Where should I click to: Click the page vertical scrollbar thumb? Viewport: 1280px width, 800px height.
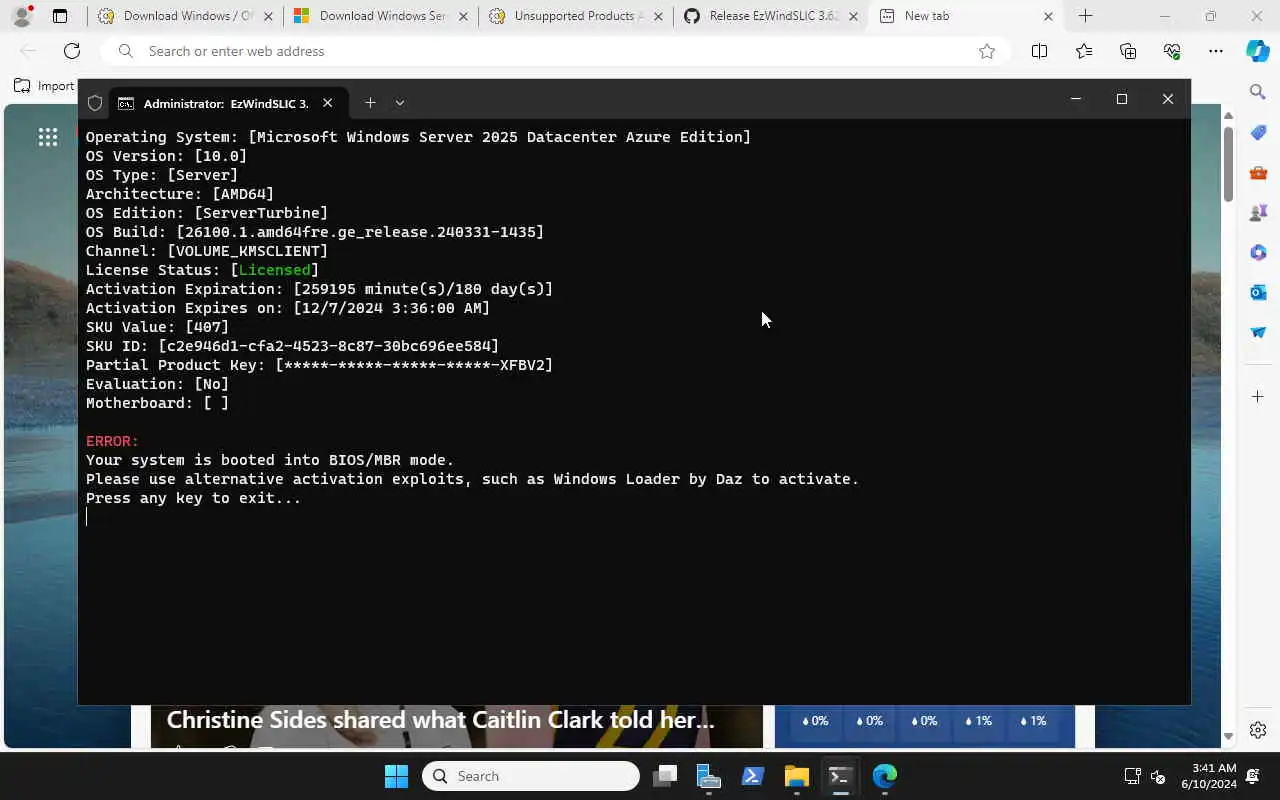[x=1228, y=162]
